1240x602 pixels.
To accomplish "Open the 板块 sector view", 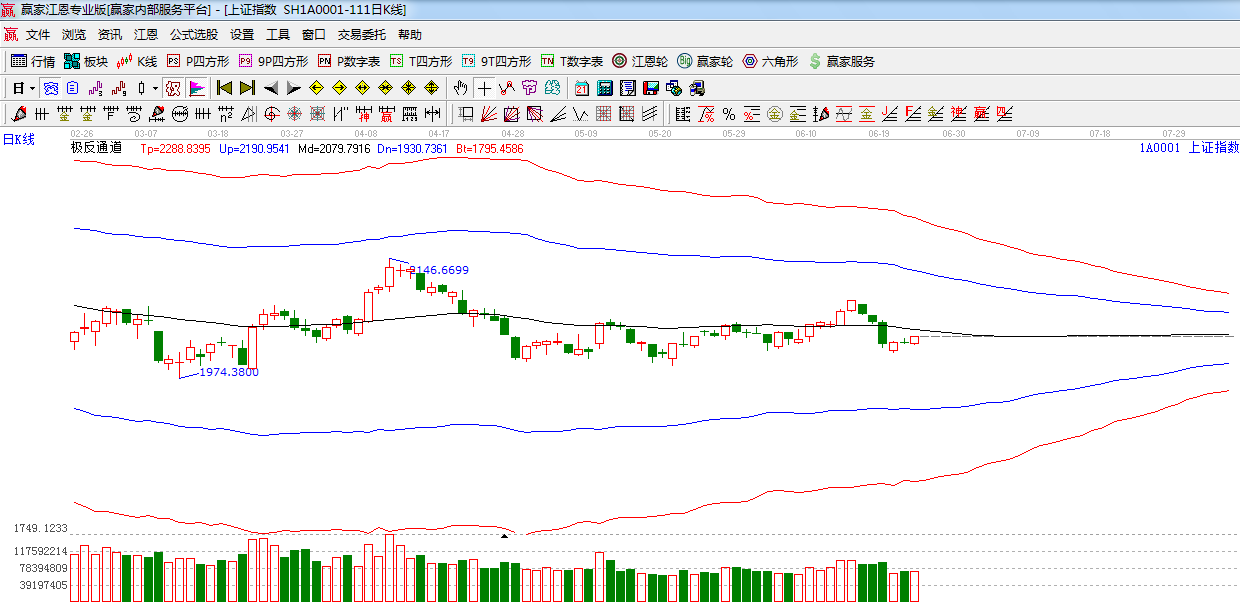I will pos(86,61).
